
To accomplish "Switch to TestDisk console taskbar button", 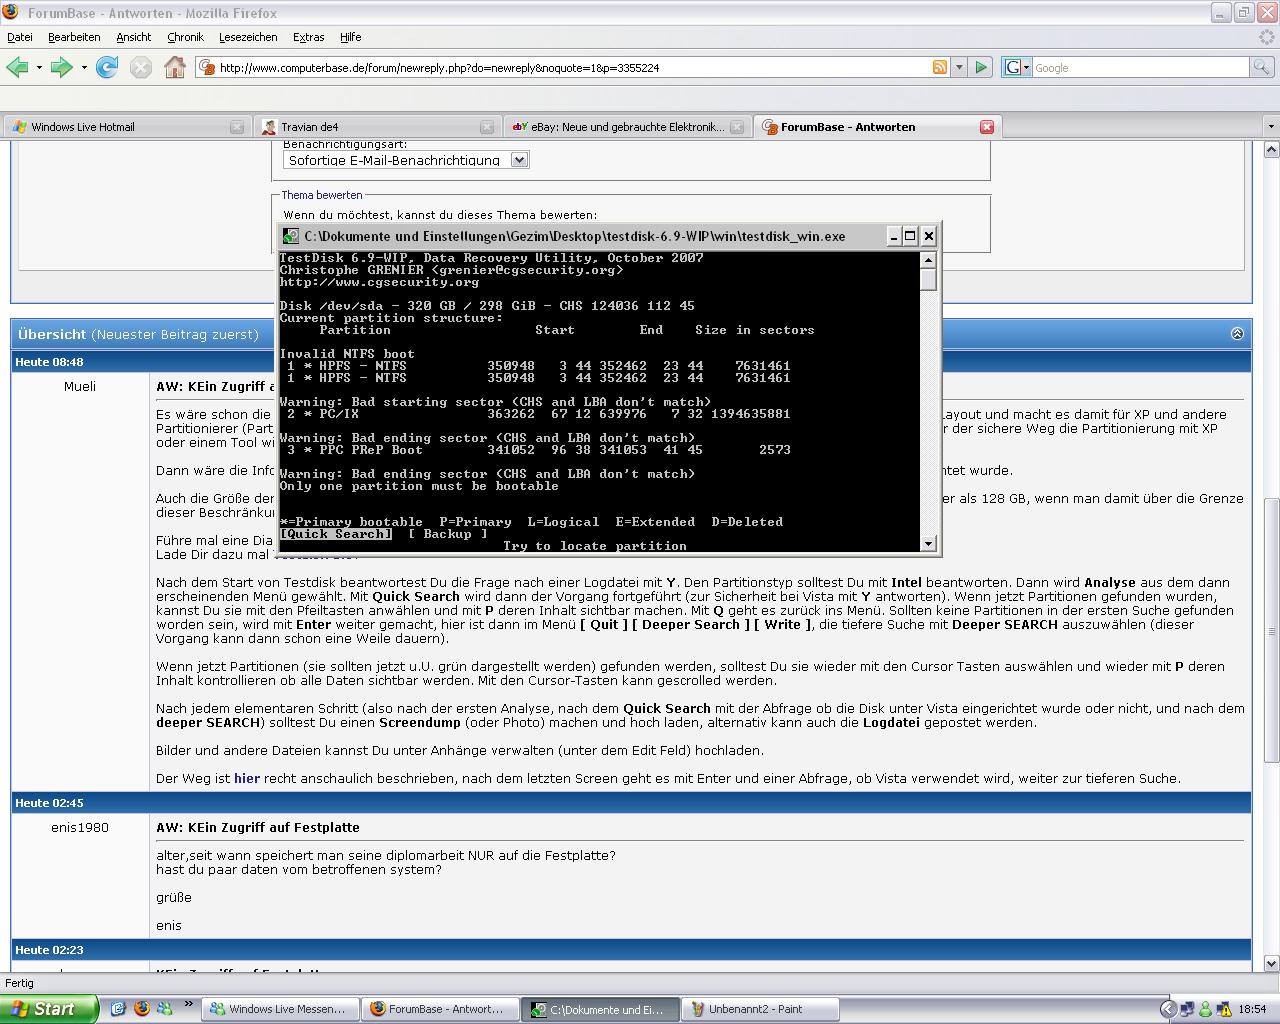I will (x=599, y=1009).
